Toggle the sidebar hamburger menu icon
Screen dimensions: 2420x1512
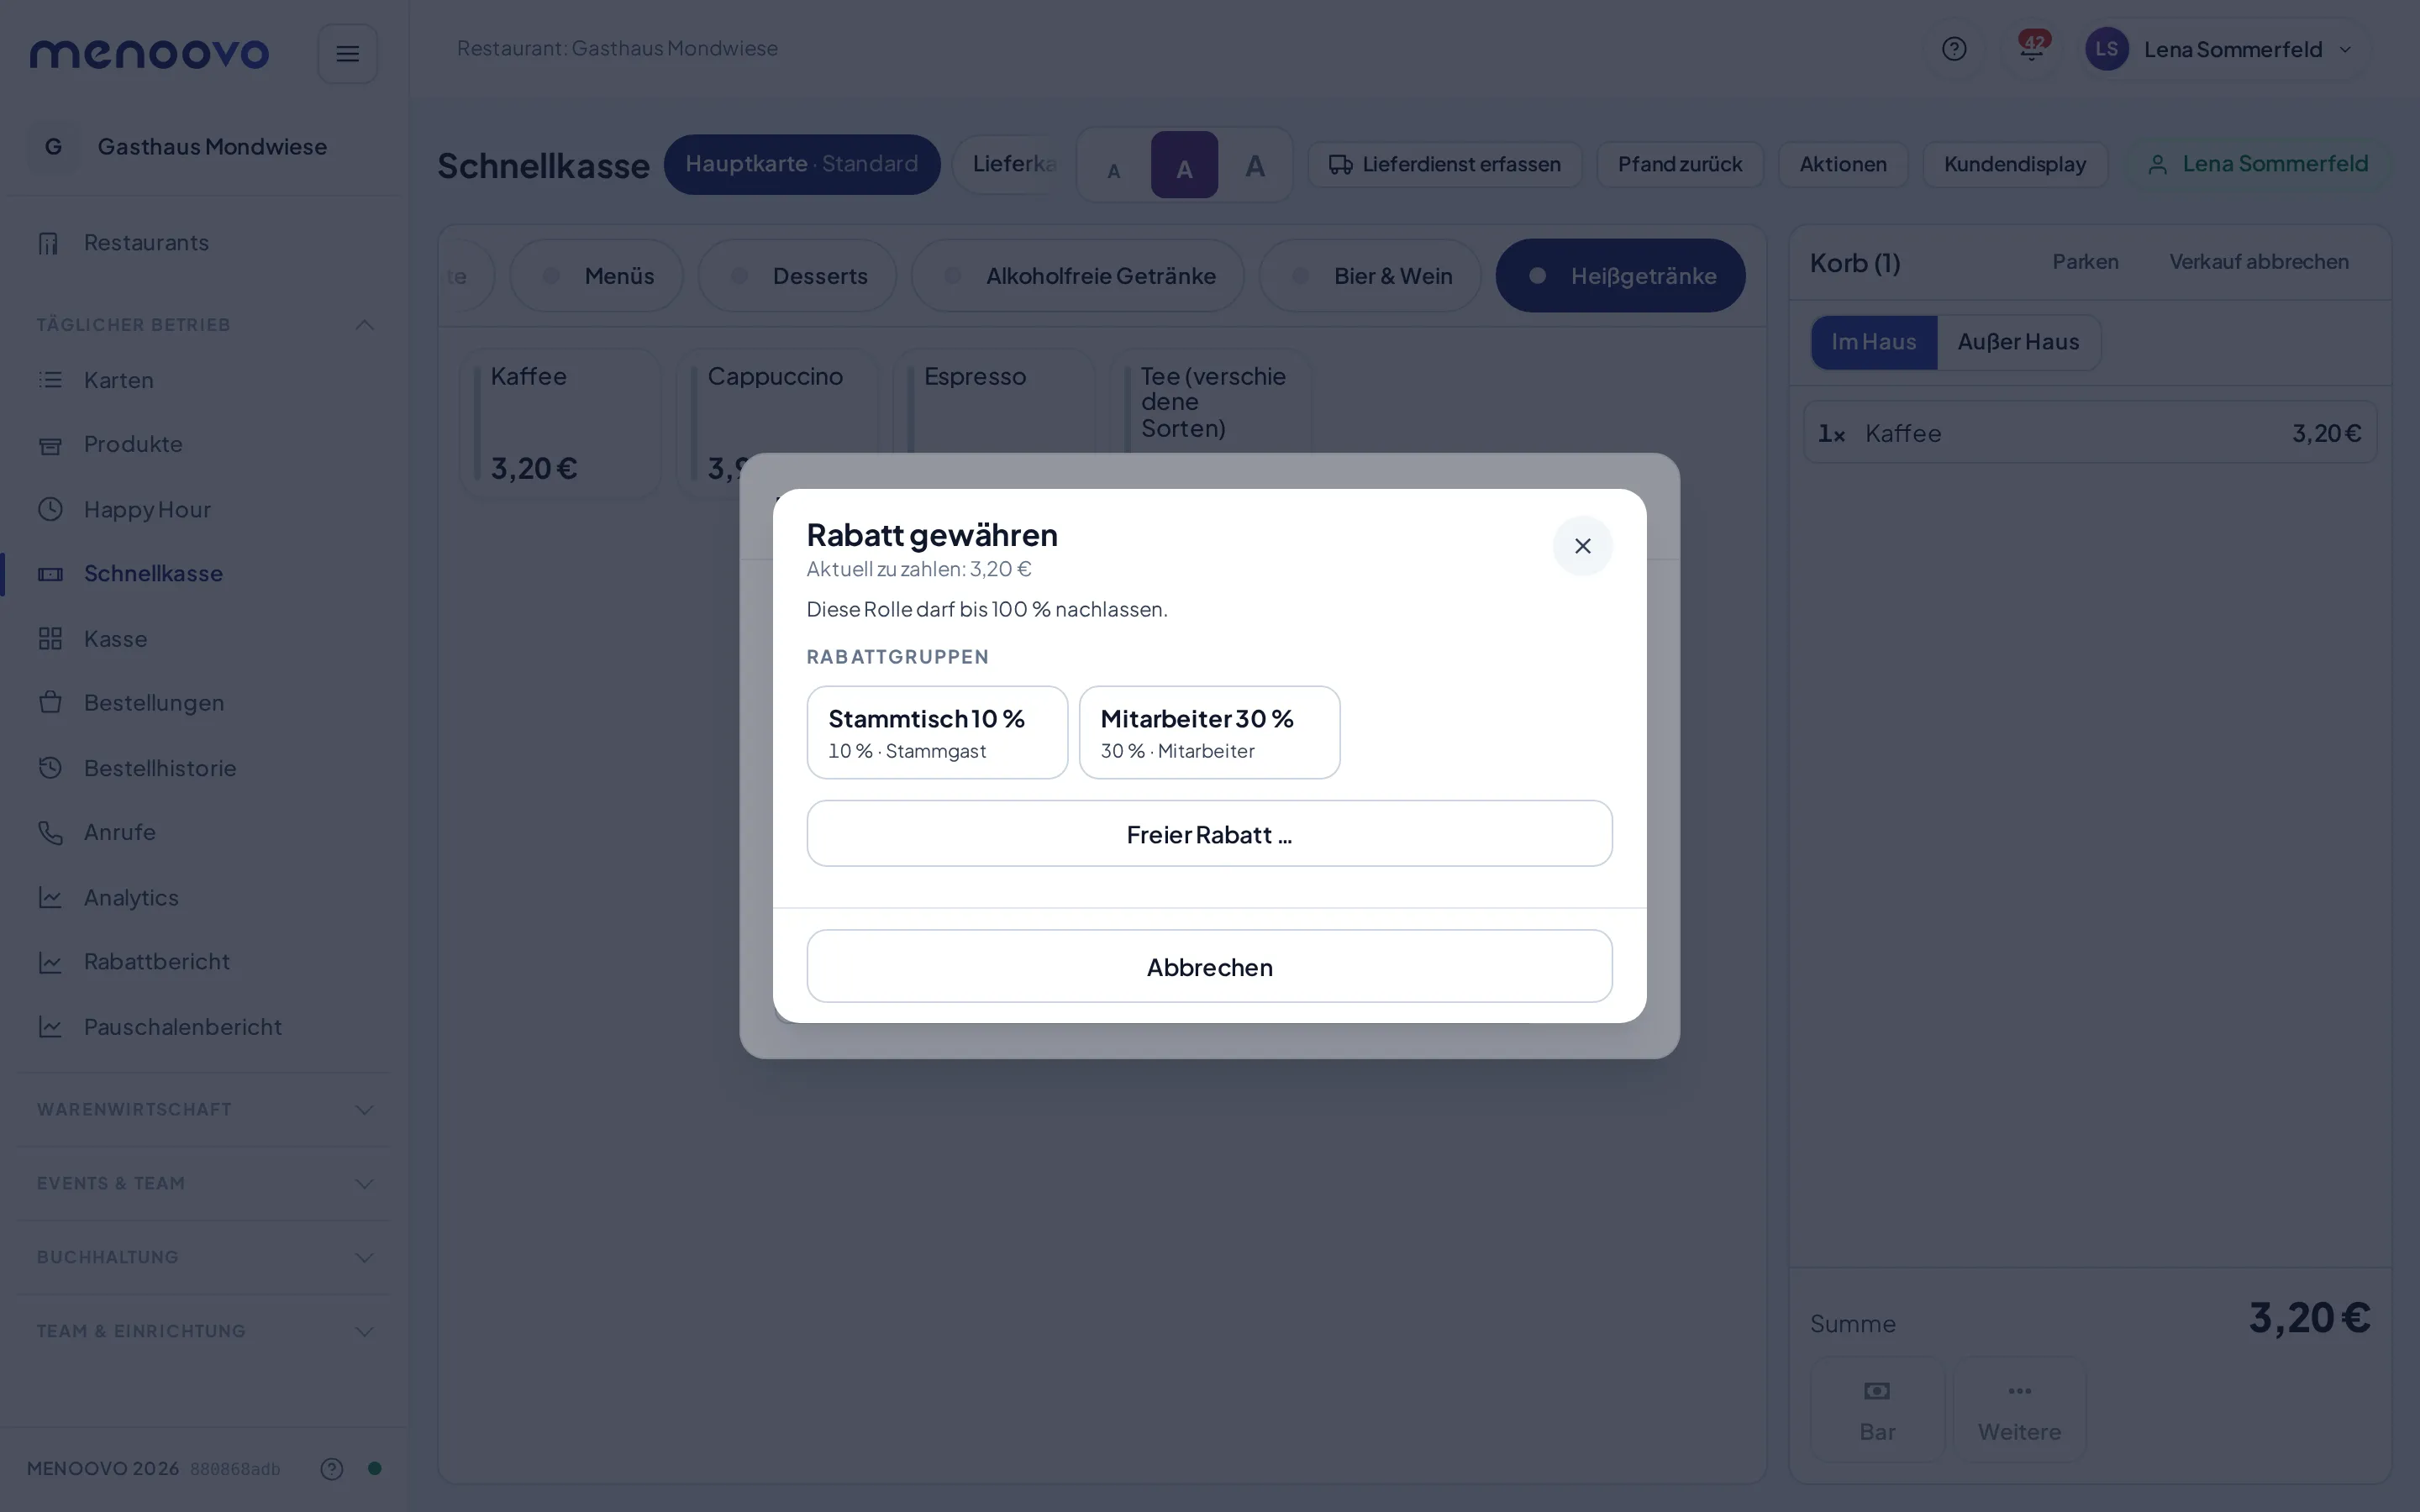click(x=347, y=53)
